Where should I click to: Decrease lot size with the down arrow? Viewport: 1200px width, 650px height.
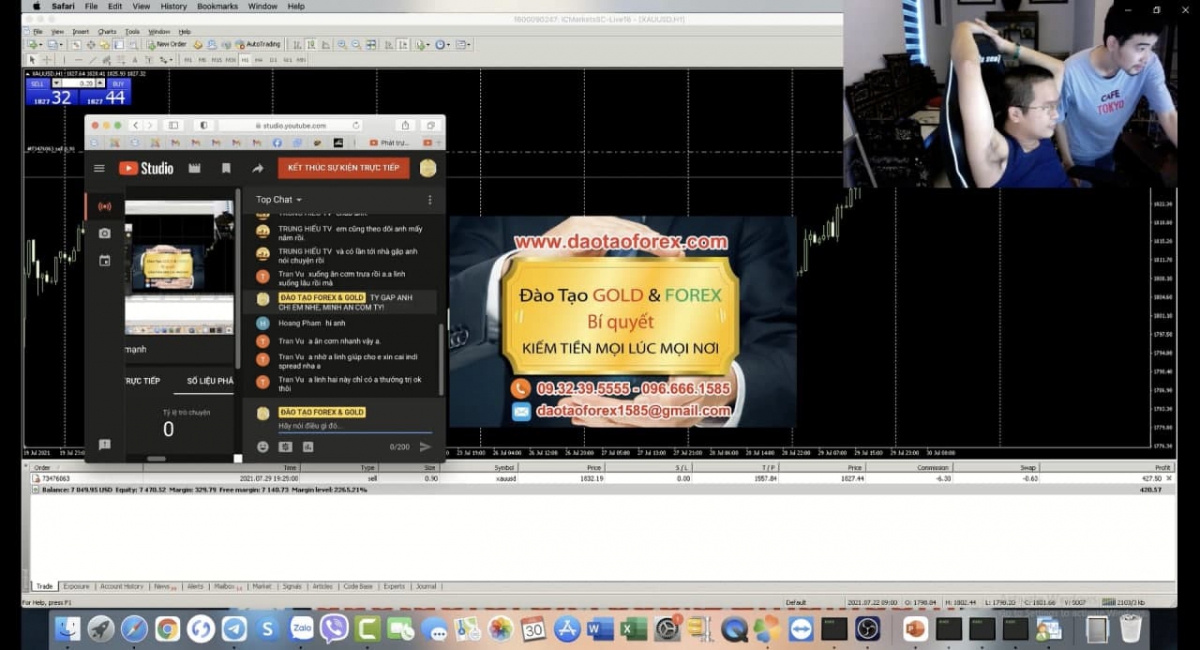57,83
